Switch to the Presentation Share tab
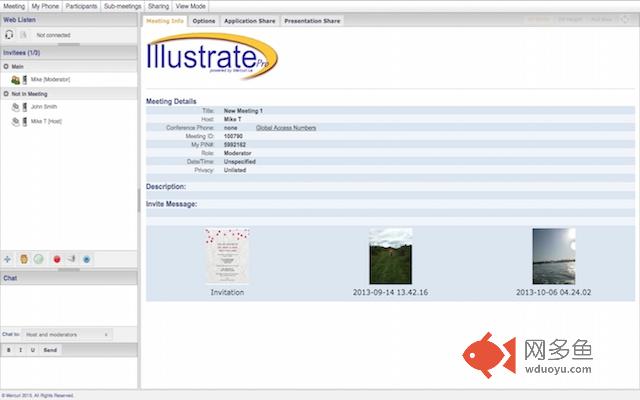This screenshot has height=400, width=640. pos(312,21)
